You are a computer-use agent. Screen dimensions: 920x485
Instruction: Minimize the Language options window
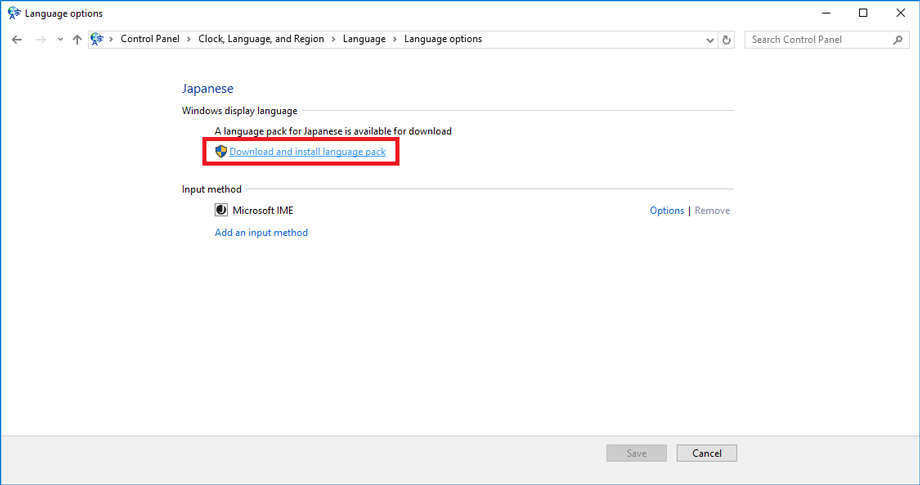click(x=826, y=13)
